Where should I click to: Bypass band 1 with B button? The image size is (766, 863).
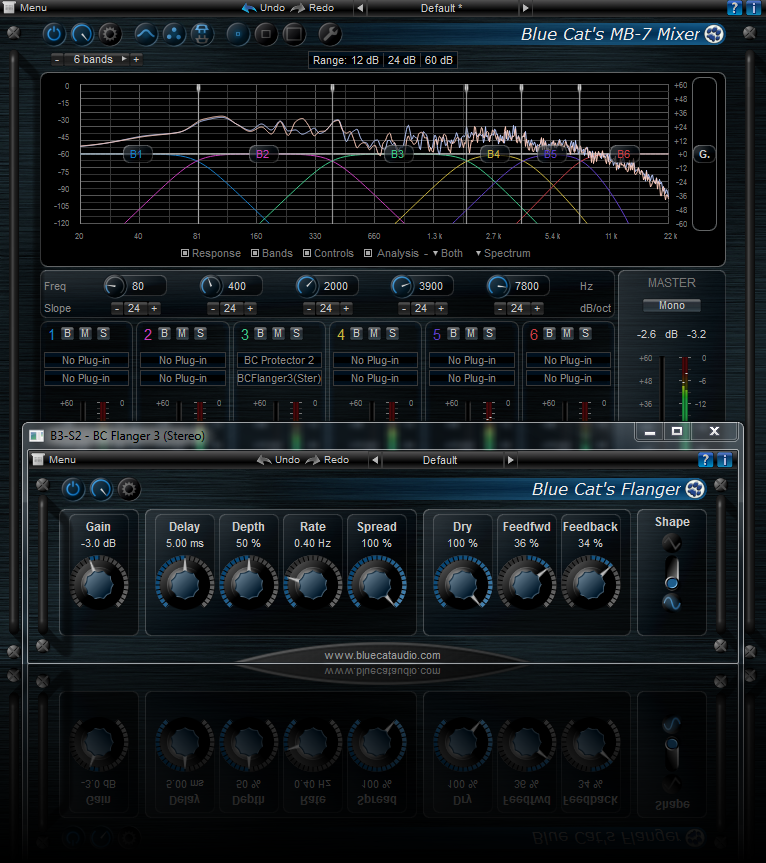click(67, 333)
